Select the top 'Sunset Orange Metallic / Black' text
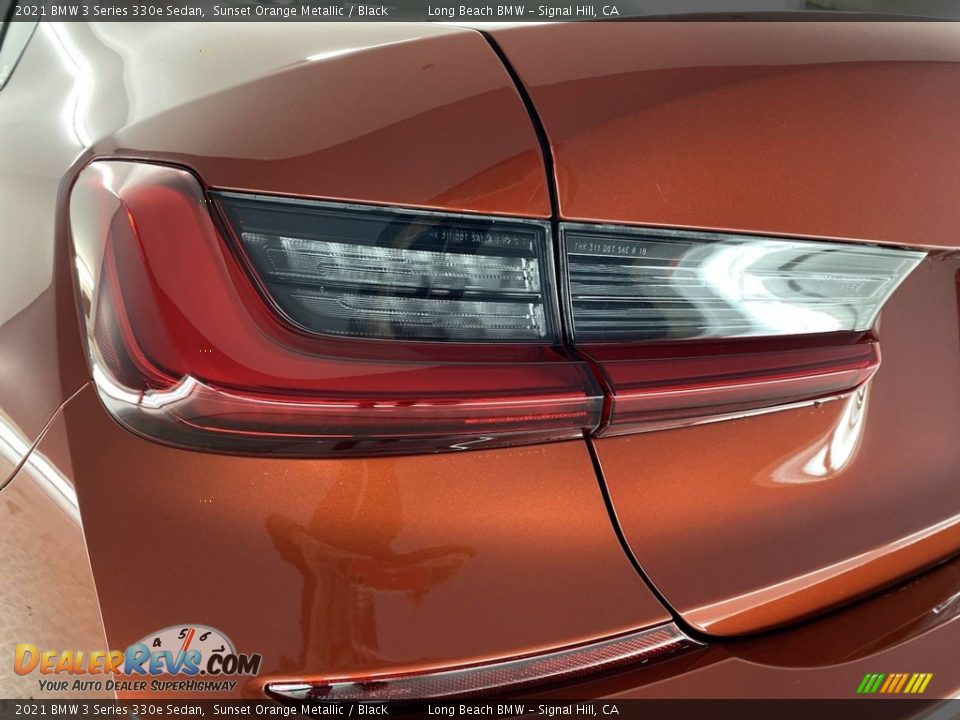The image size is (960, 720). (x=300, y=10)
